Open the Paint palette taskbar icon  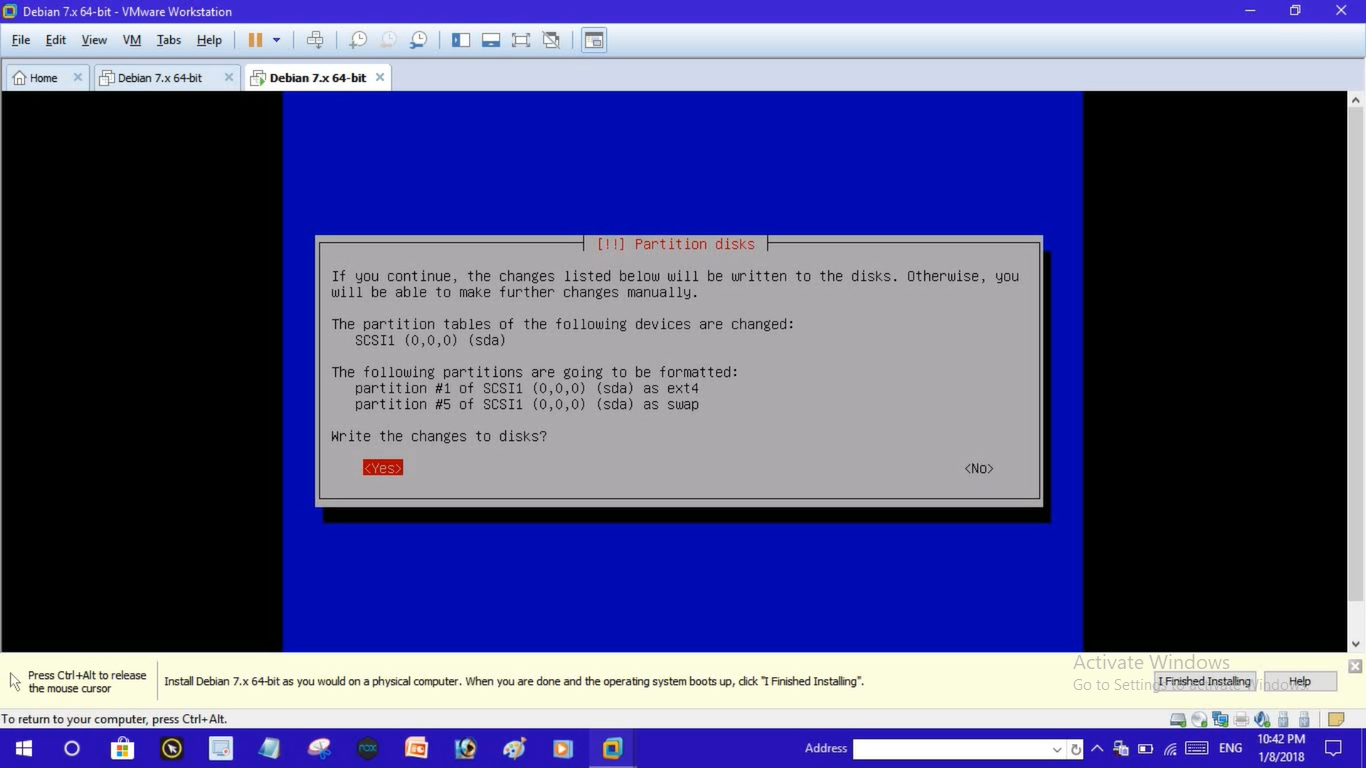coord(514,748)
